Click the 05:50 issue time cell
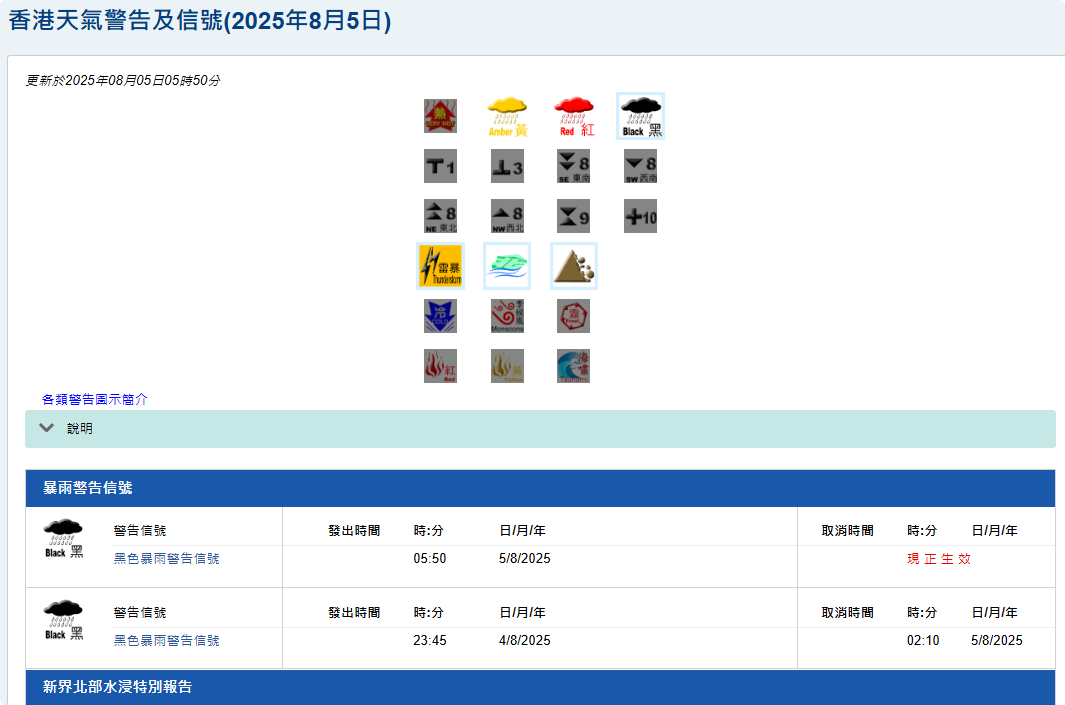The height and width of the screenshot is (705, 1065). coord(430,558)
